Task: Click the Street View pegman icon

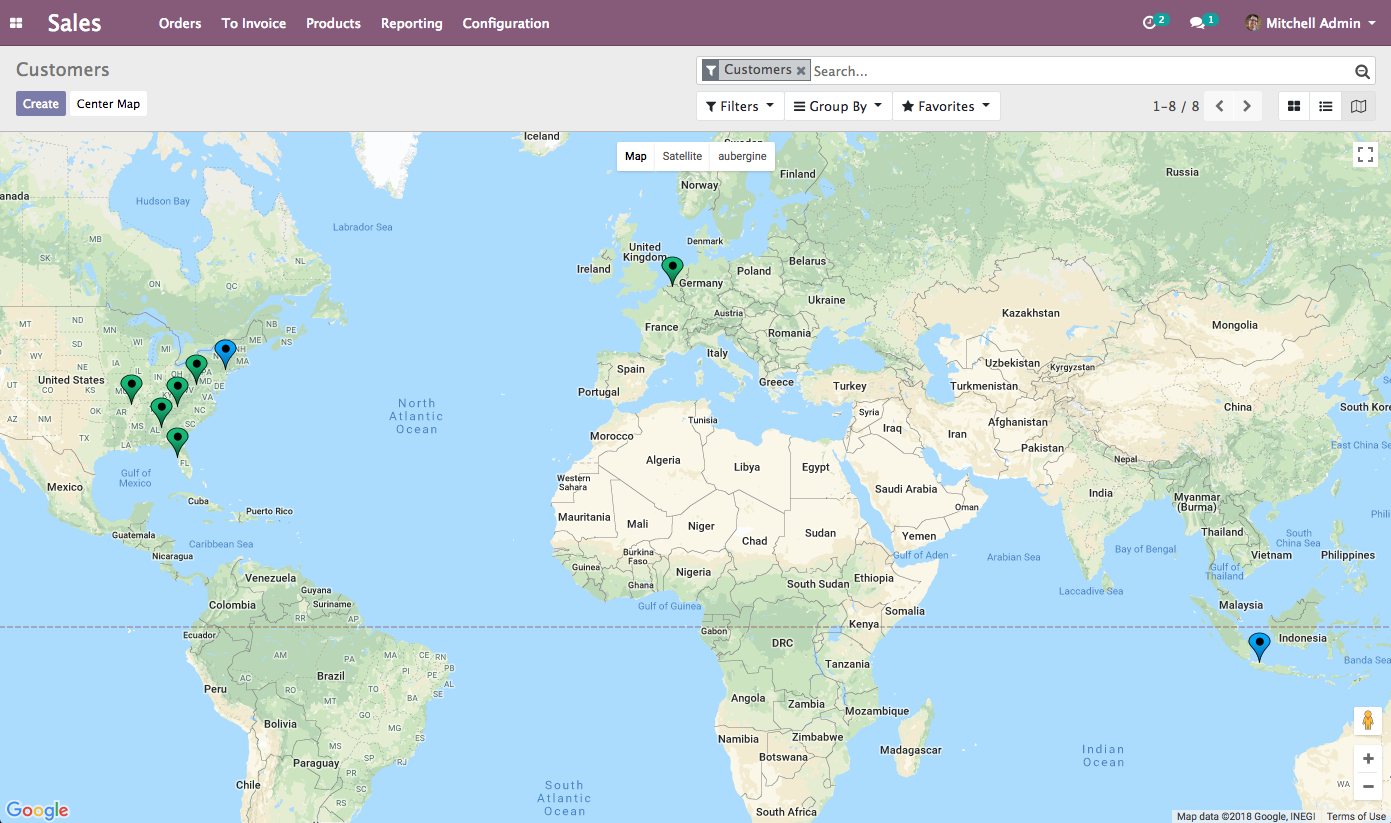Action: point(1367,721)
